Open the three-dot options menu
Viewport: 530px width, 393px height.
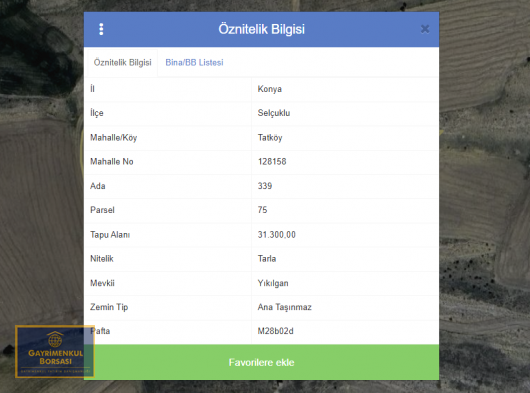pos(101,29)
